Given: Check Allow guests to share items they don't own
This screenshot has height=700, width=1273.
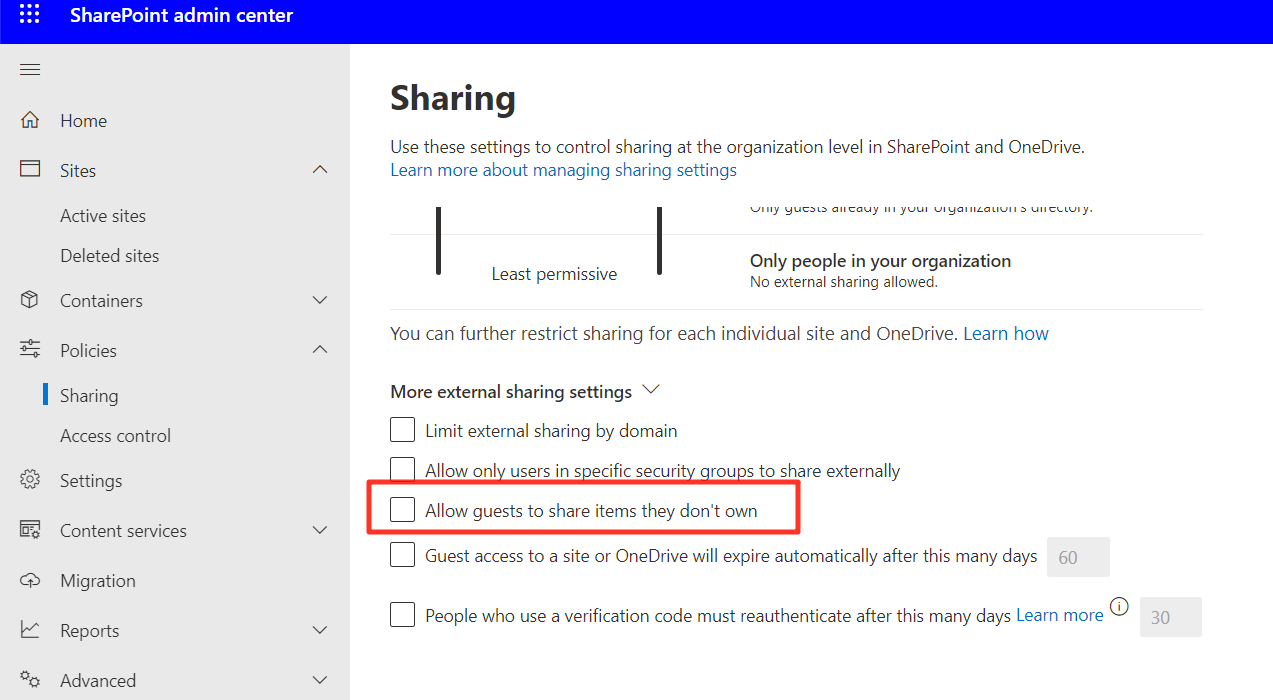Looking at the screenshot, I should tap(402, 510).
